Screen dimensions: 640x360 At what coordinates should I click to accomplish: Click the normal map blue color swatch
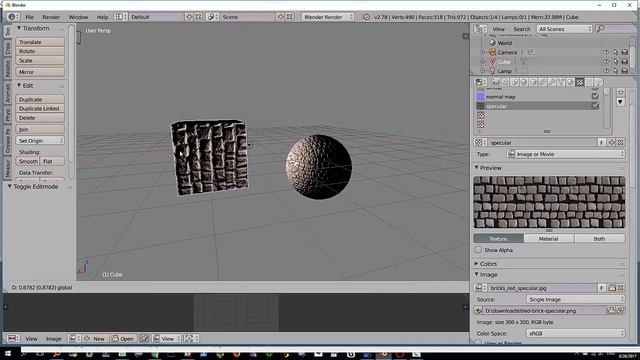480,97
